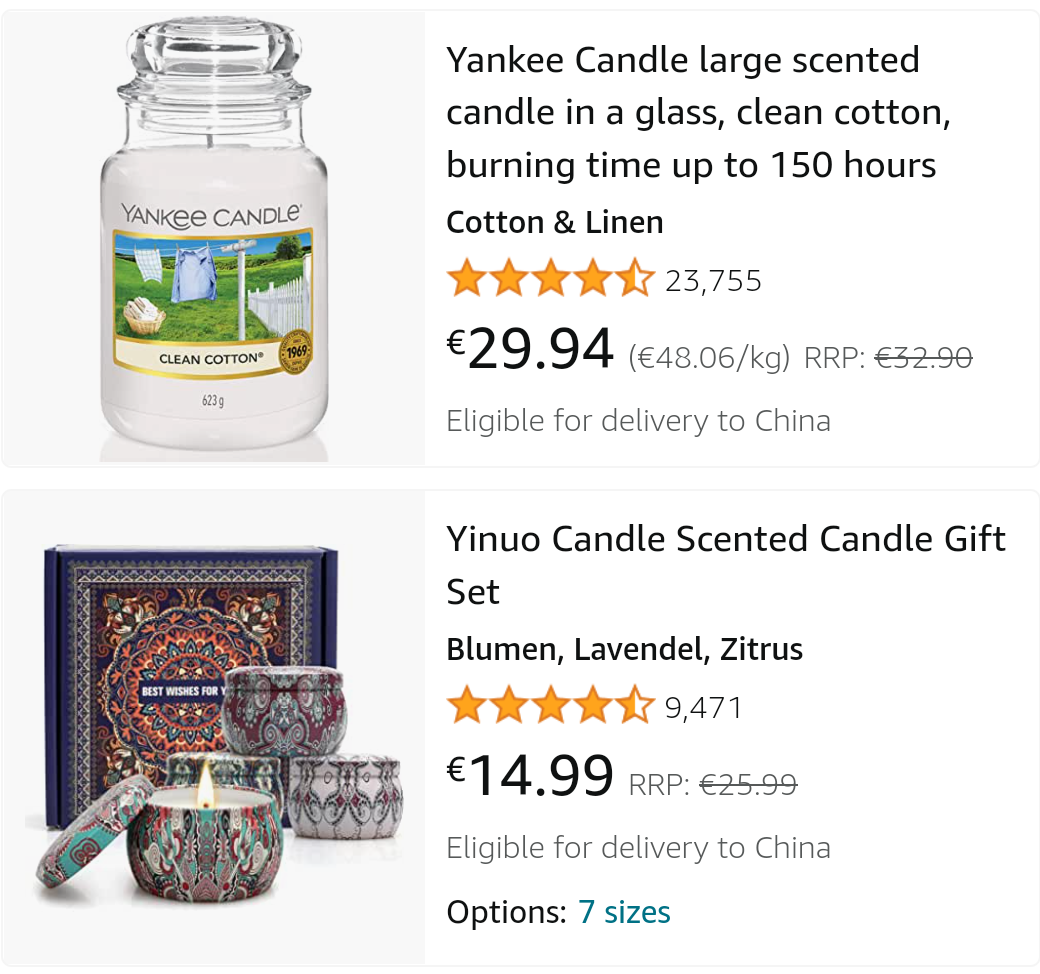Select the Cotton & Linen scent label
Screen dimensions: 1040x974
555,222
